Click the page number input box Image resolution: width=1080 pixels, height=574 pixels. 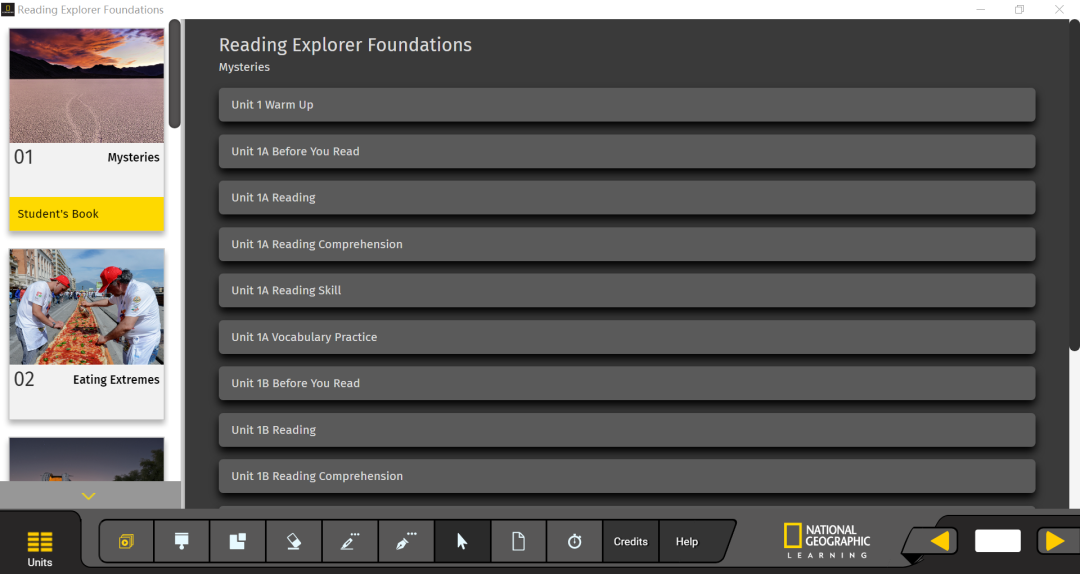click(x=997, y=541)
